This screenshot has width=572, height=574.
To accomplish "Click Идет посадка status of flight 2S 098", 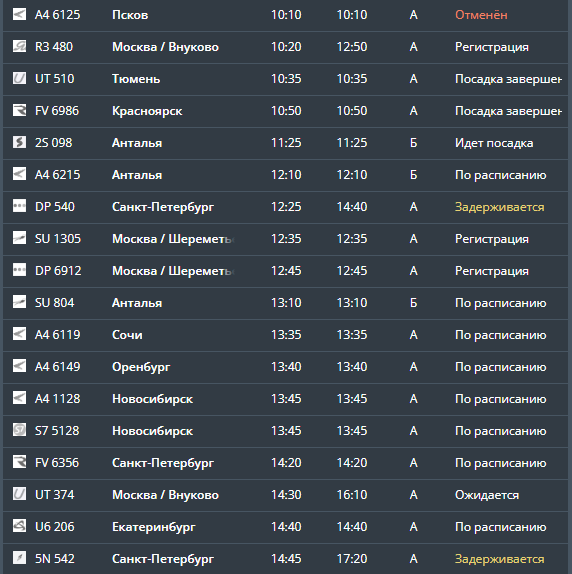I will point(494,143).
